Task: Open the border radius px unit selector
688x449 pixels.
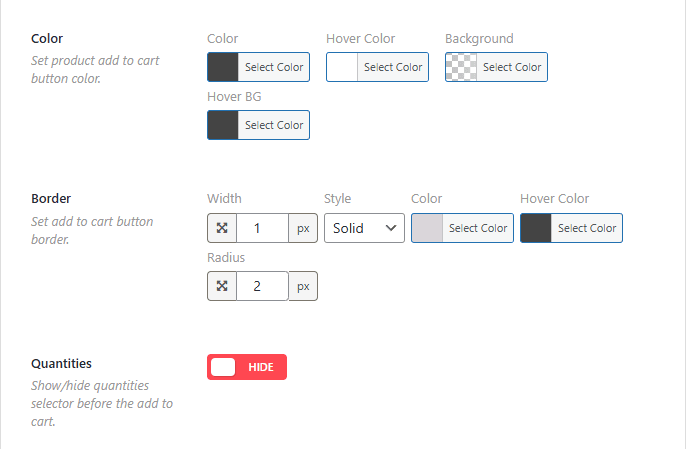Action: [303, 286]
